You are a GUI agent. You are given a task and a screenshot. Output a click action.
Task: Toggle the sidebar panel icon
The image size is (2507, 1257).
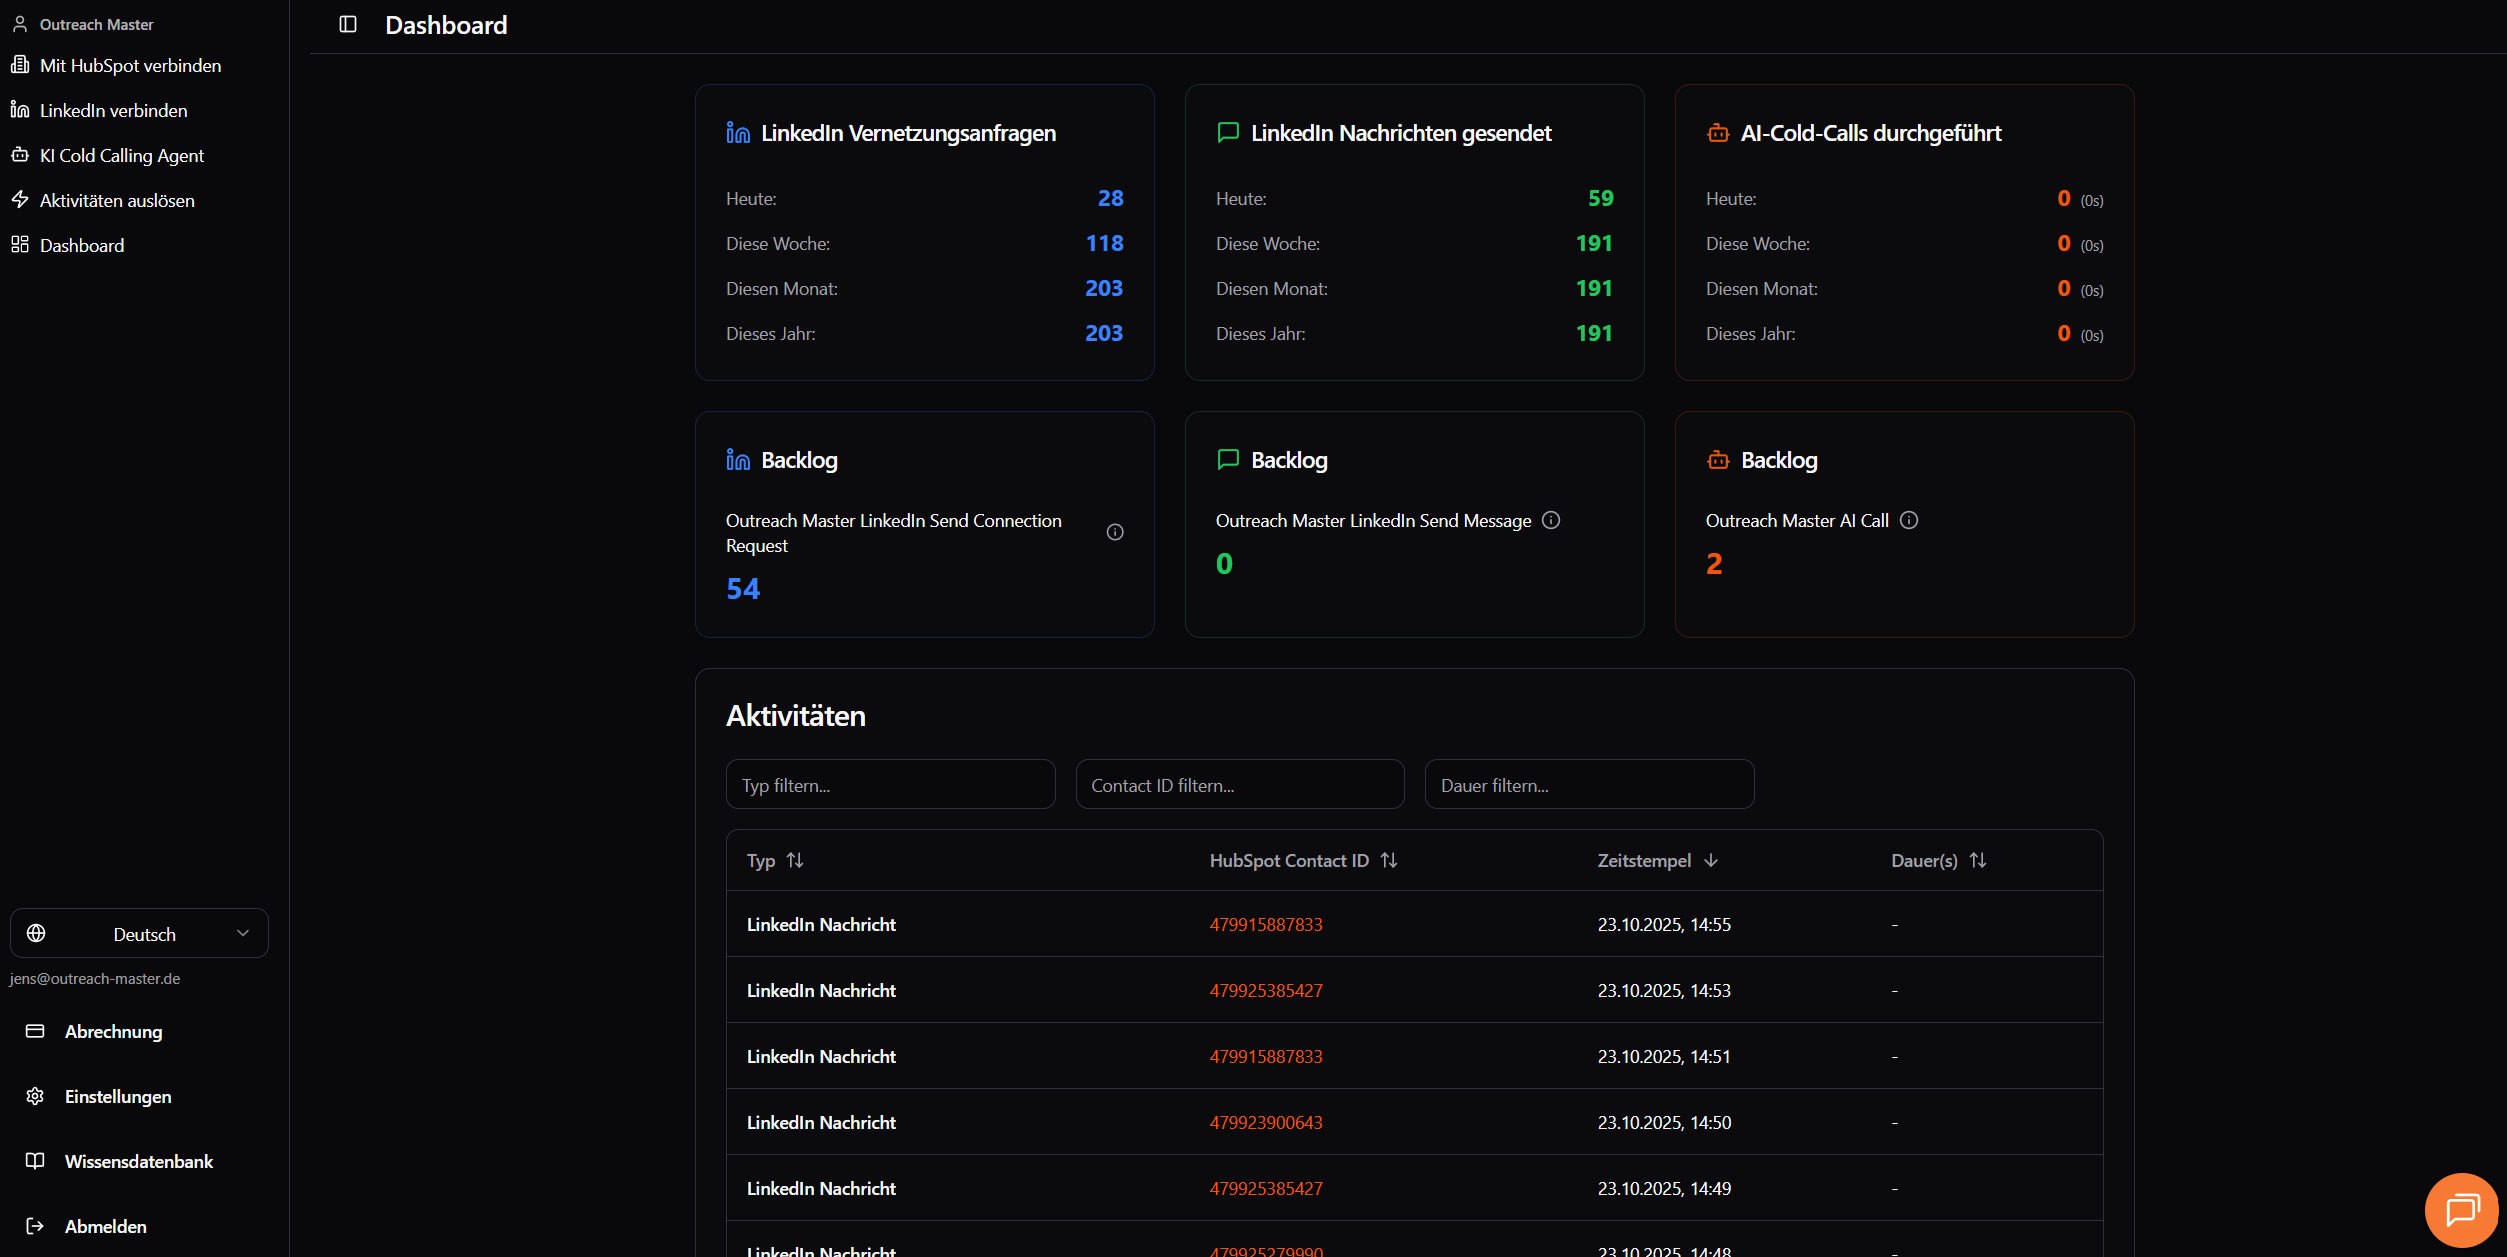click(348, 24)
